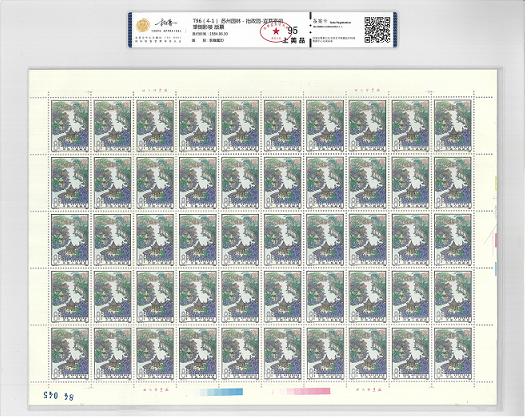Click the stamp in the top-left corner of the sheet
527x419 pixels.
(x=70, y=126)
